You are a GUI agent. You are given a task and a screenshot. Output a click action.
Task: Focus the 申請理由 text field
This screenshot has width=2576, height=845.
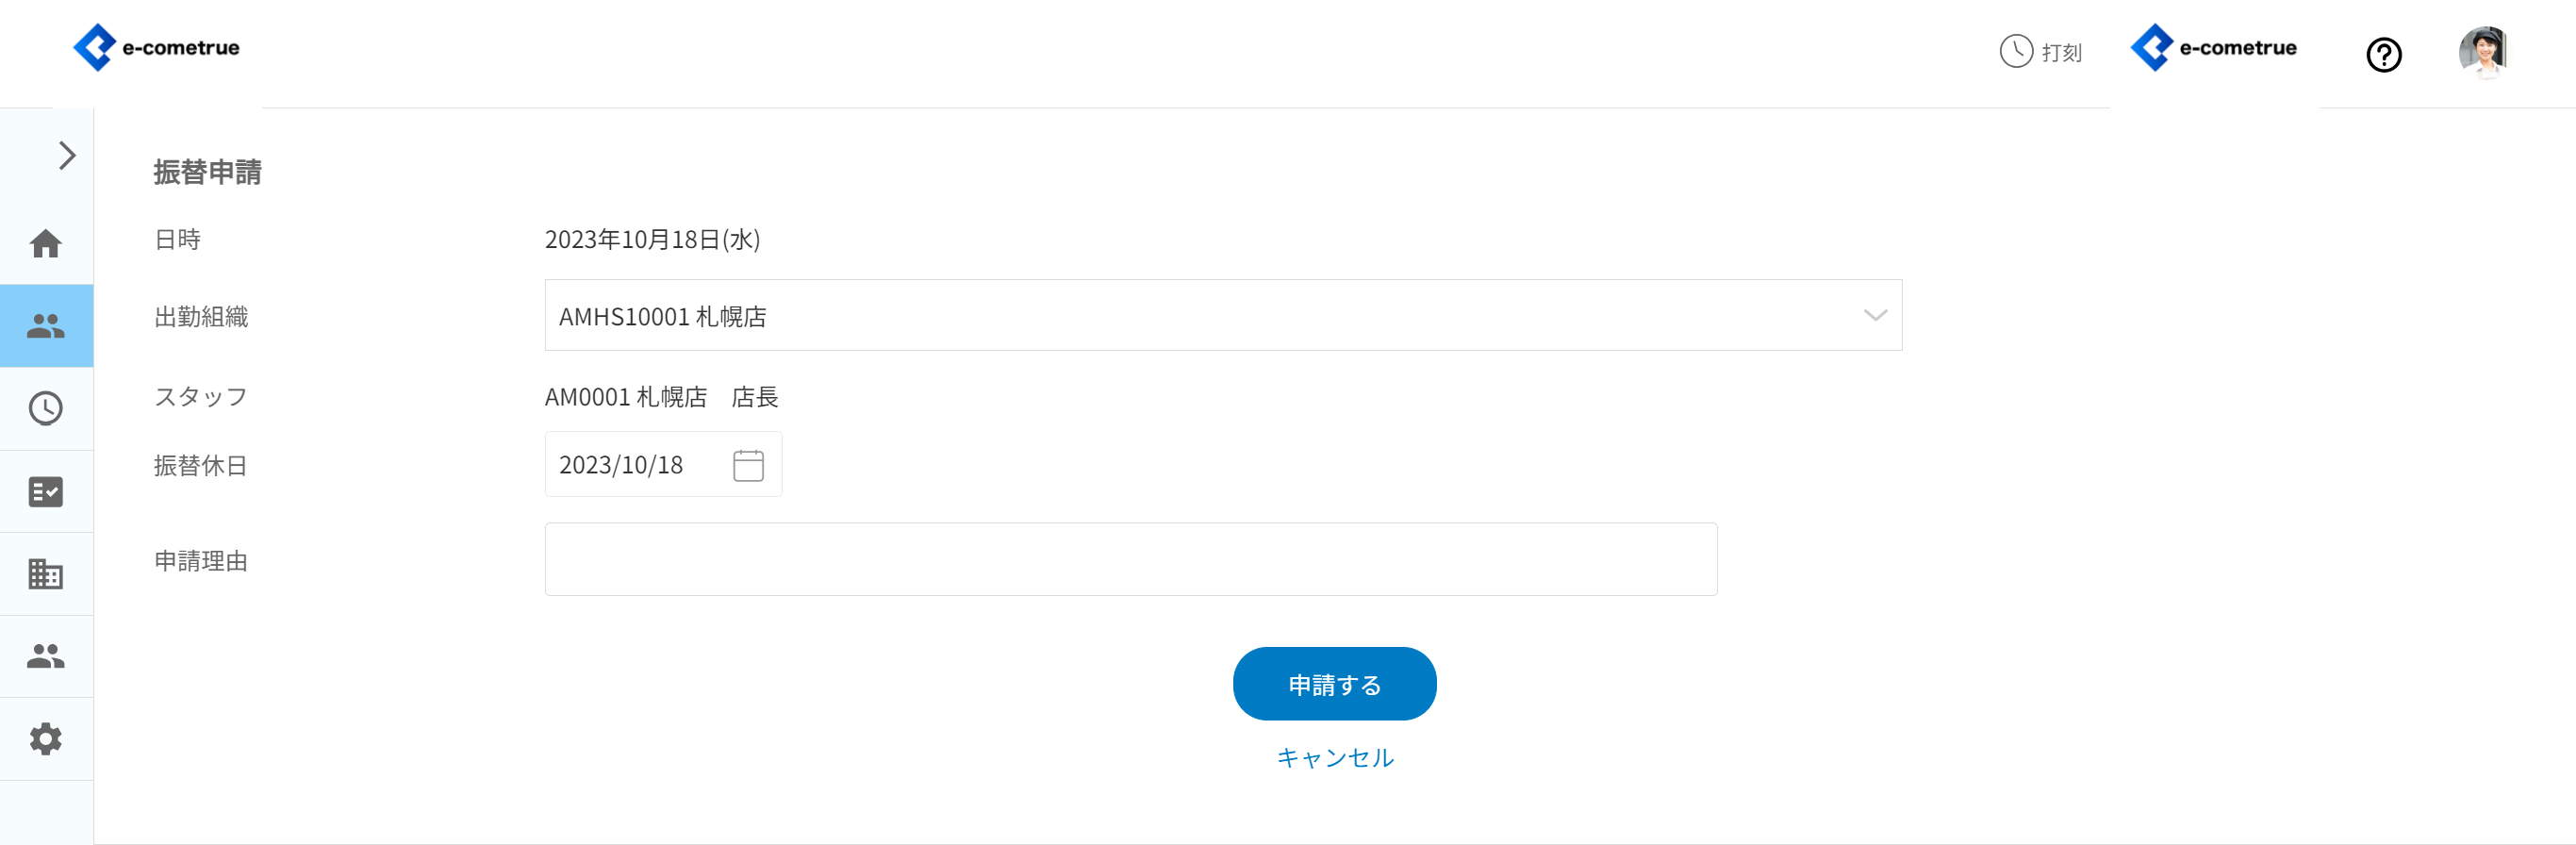pyautogui.click(x=1130, y=559)
